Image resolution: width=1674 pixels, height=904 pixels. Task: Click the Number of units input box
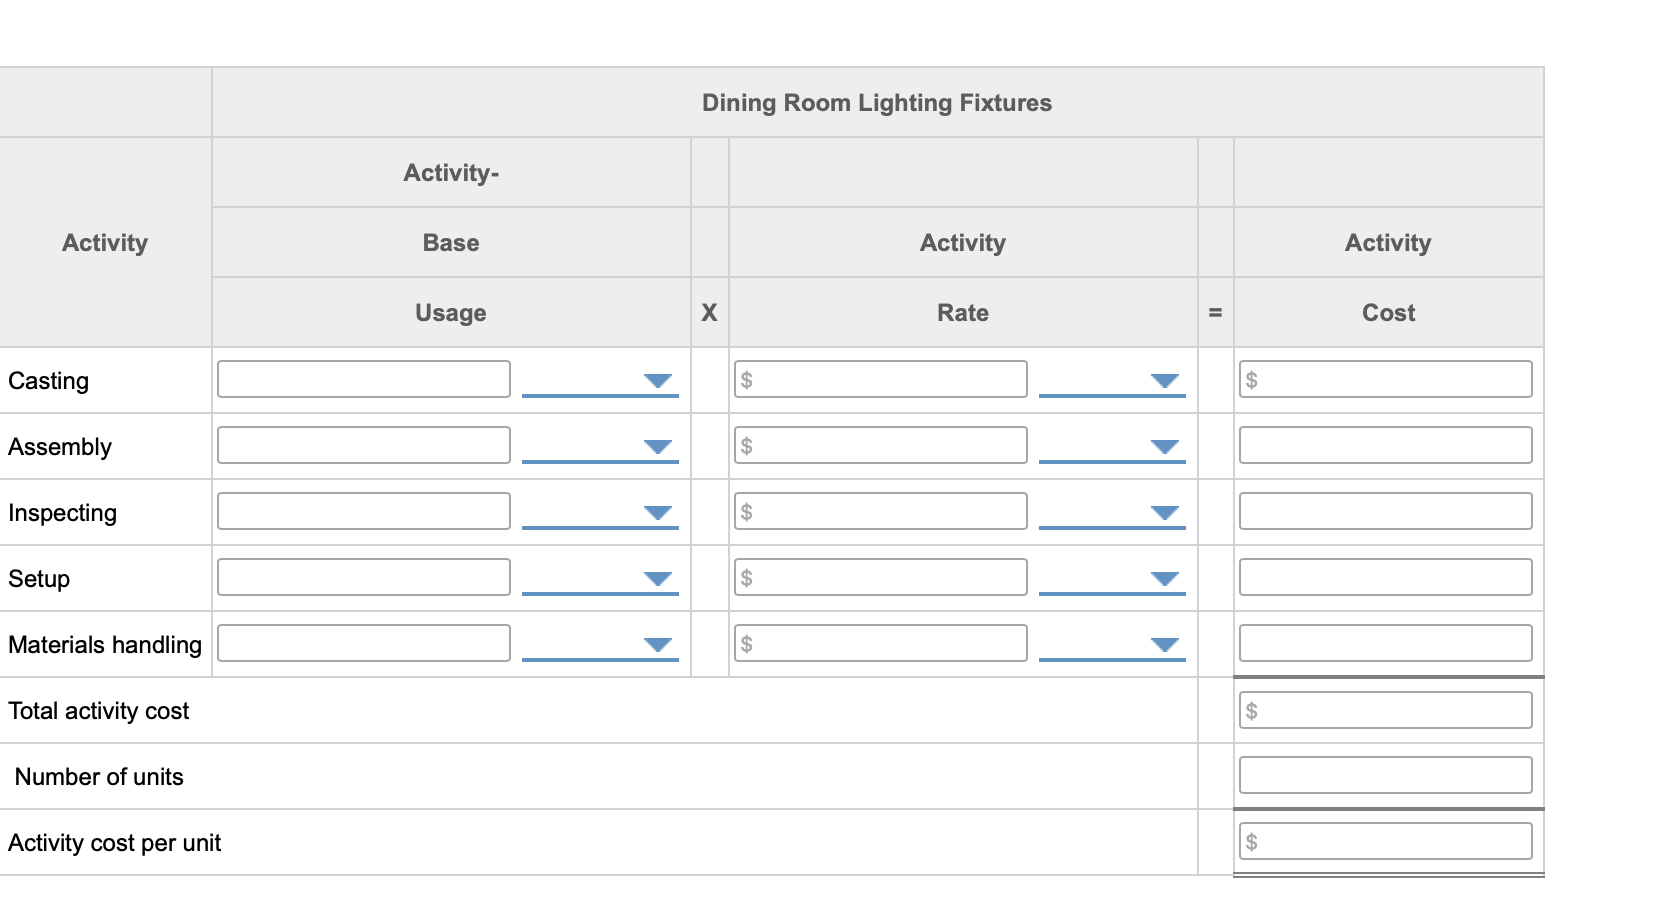click(1385, 774)
